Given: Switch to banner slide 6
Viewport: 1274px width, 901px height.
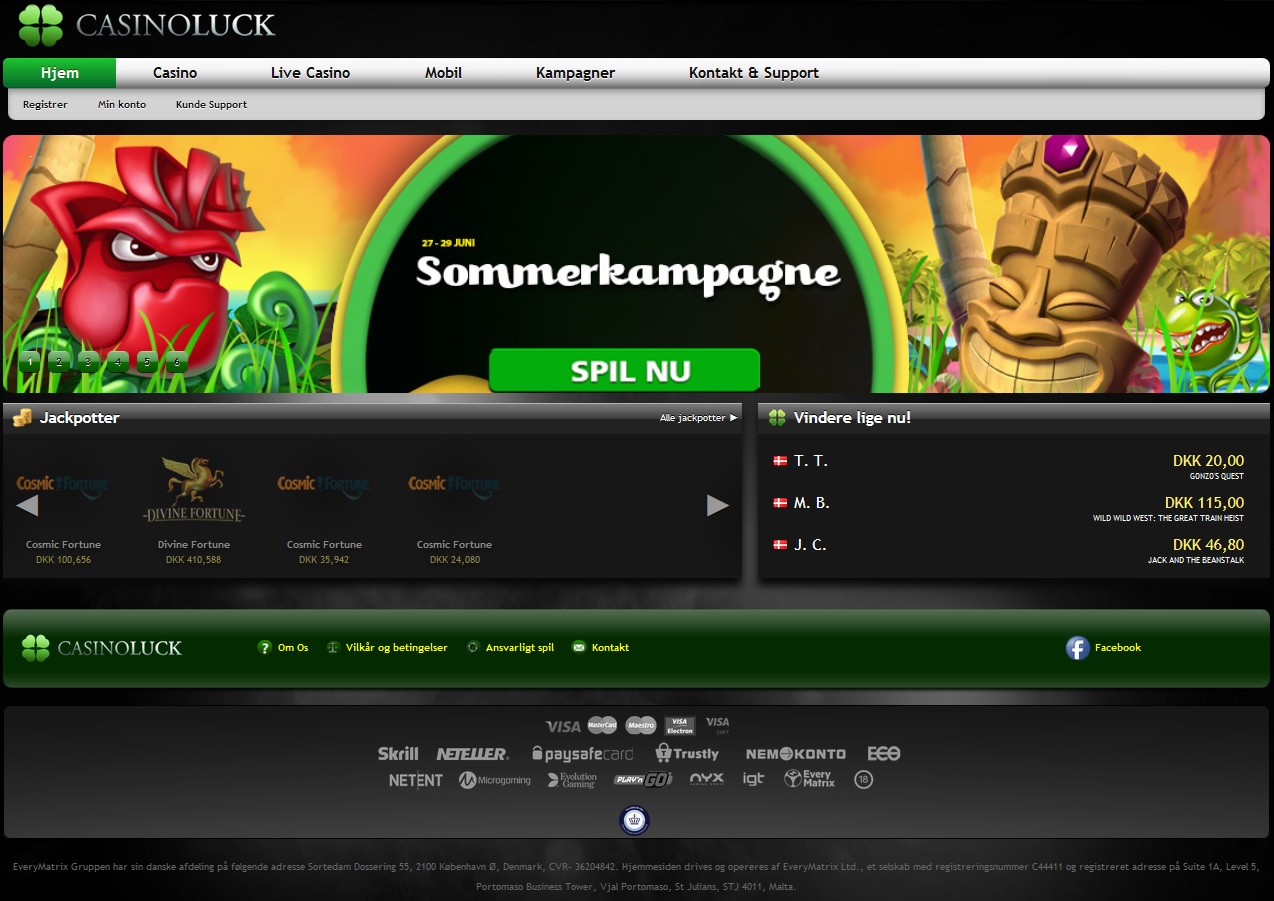Looking at the screenshot, I should [177, 361].
